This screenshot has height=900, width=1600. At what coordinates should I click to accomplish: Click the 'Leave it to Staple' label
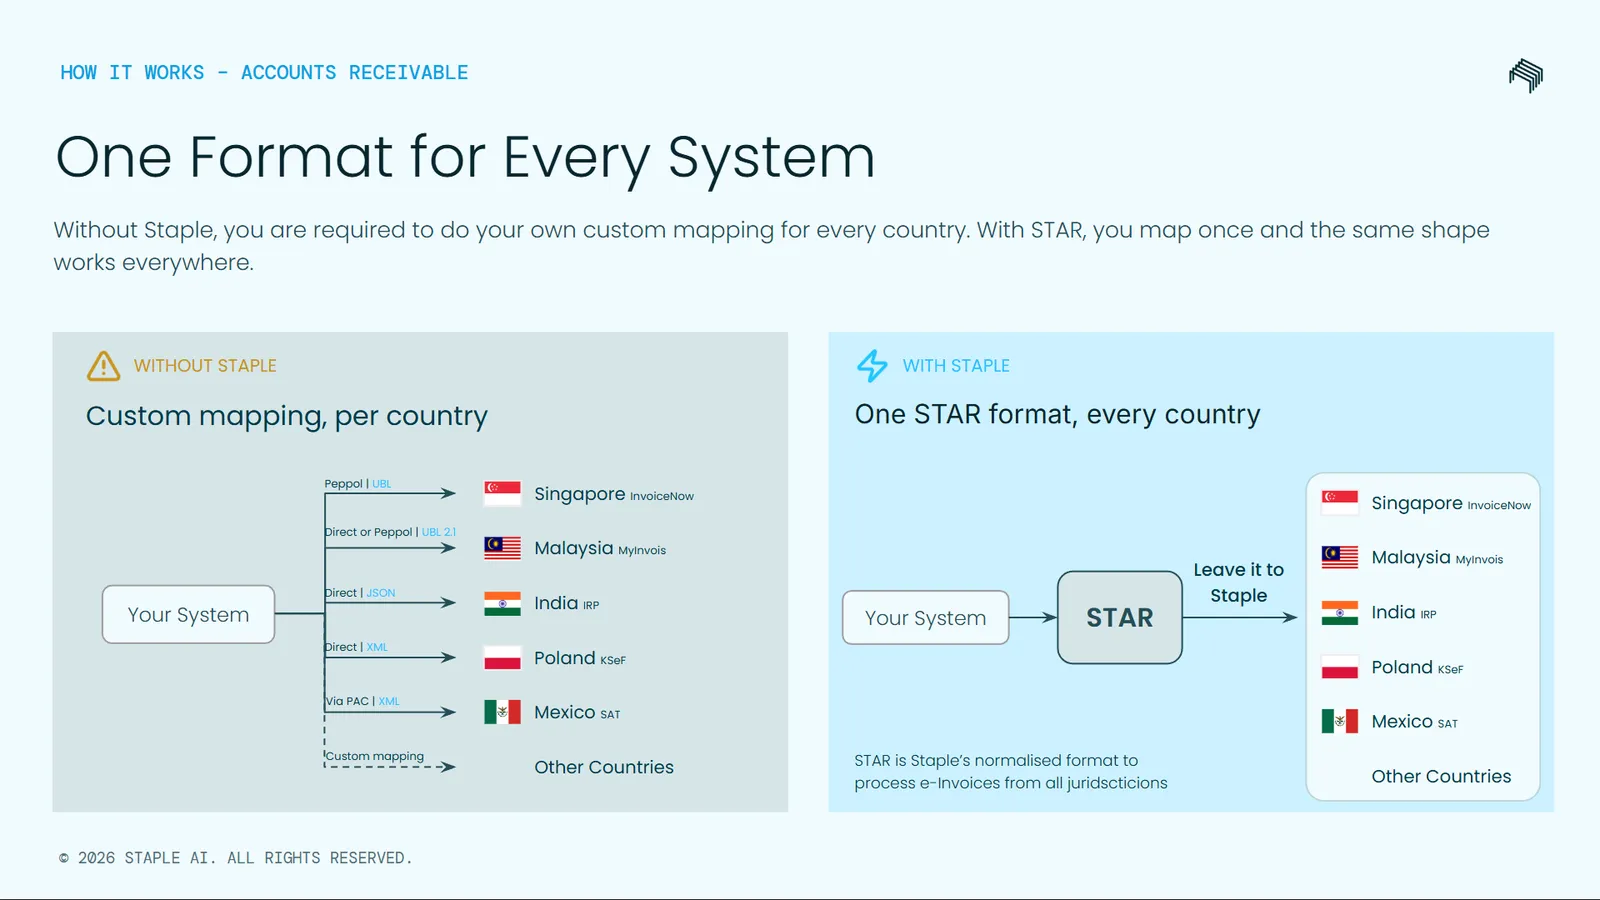pos(1238,582)
